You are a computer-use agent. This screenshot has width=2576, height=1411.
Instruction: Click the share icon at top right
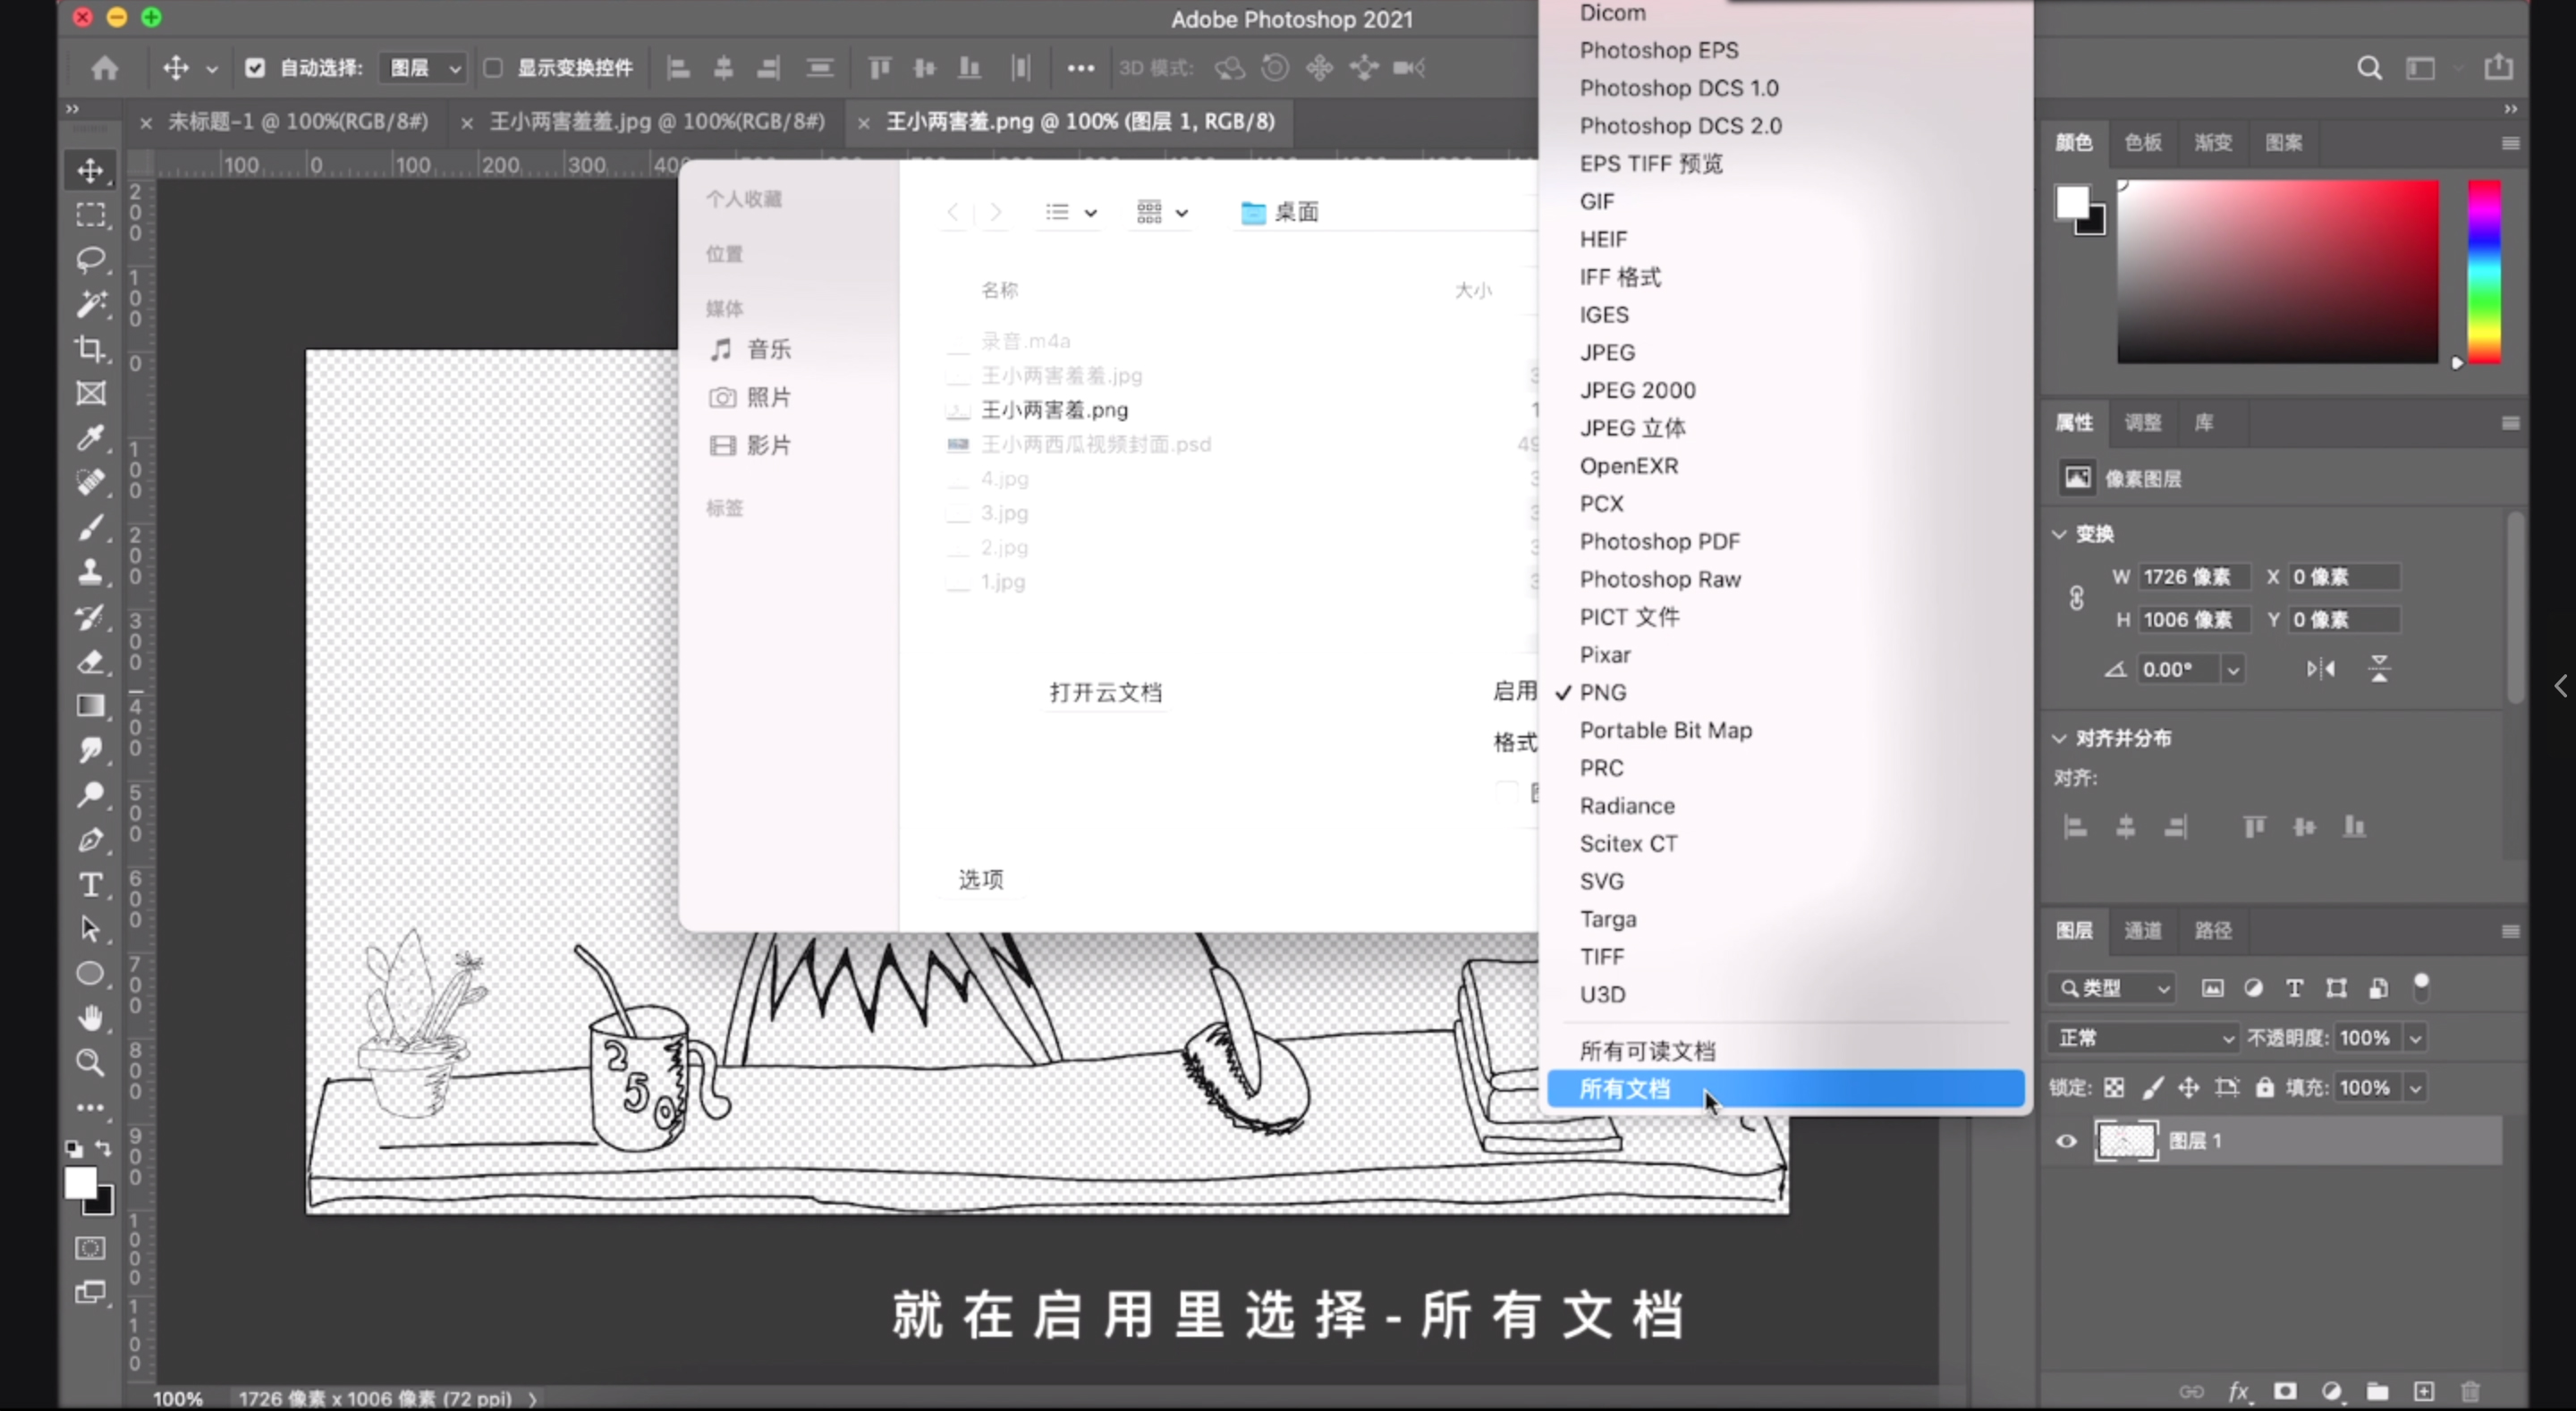(x=2498, y=67)
